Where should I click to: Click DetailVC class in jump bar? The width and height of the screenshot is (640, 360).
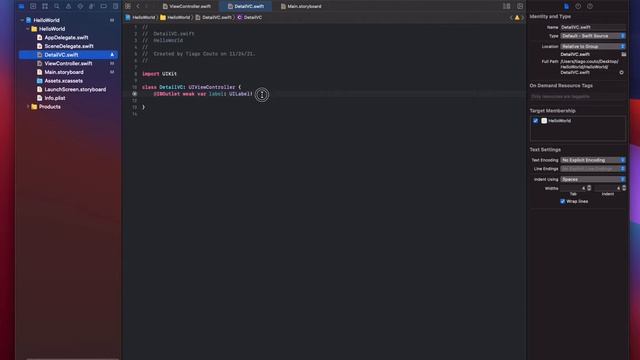[x=249, y=18]
